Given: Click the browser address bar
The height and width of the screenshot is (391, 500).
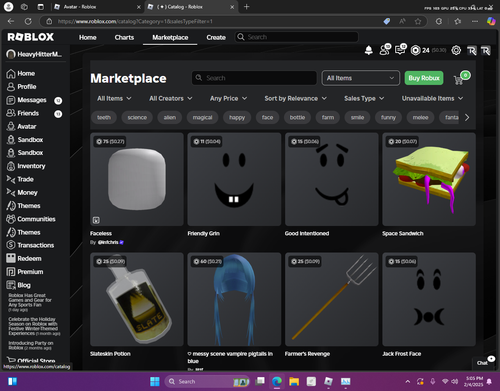Looking at the screenshot, I should pos(213,21).
